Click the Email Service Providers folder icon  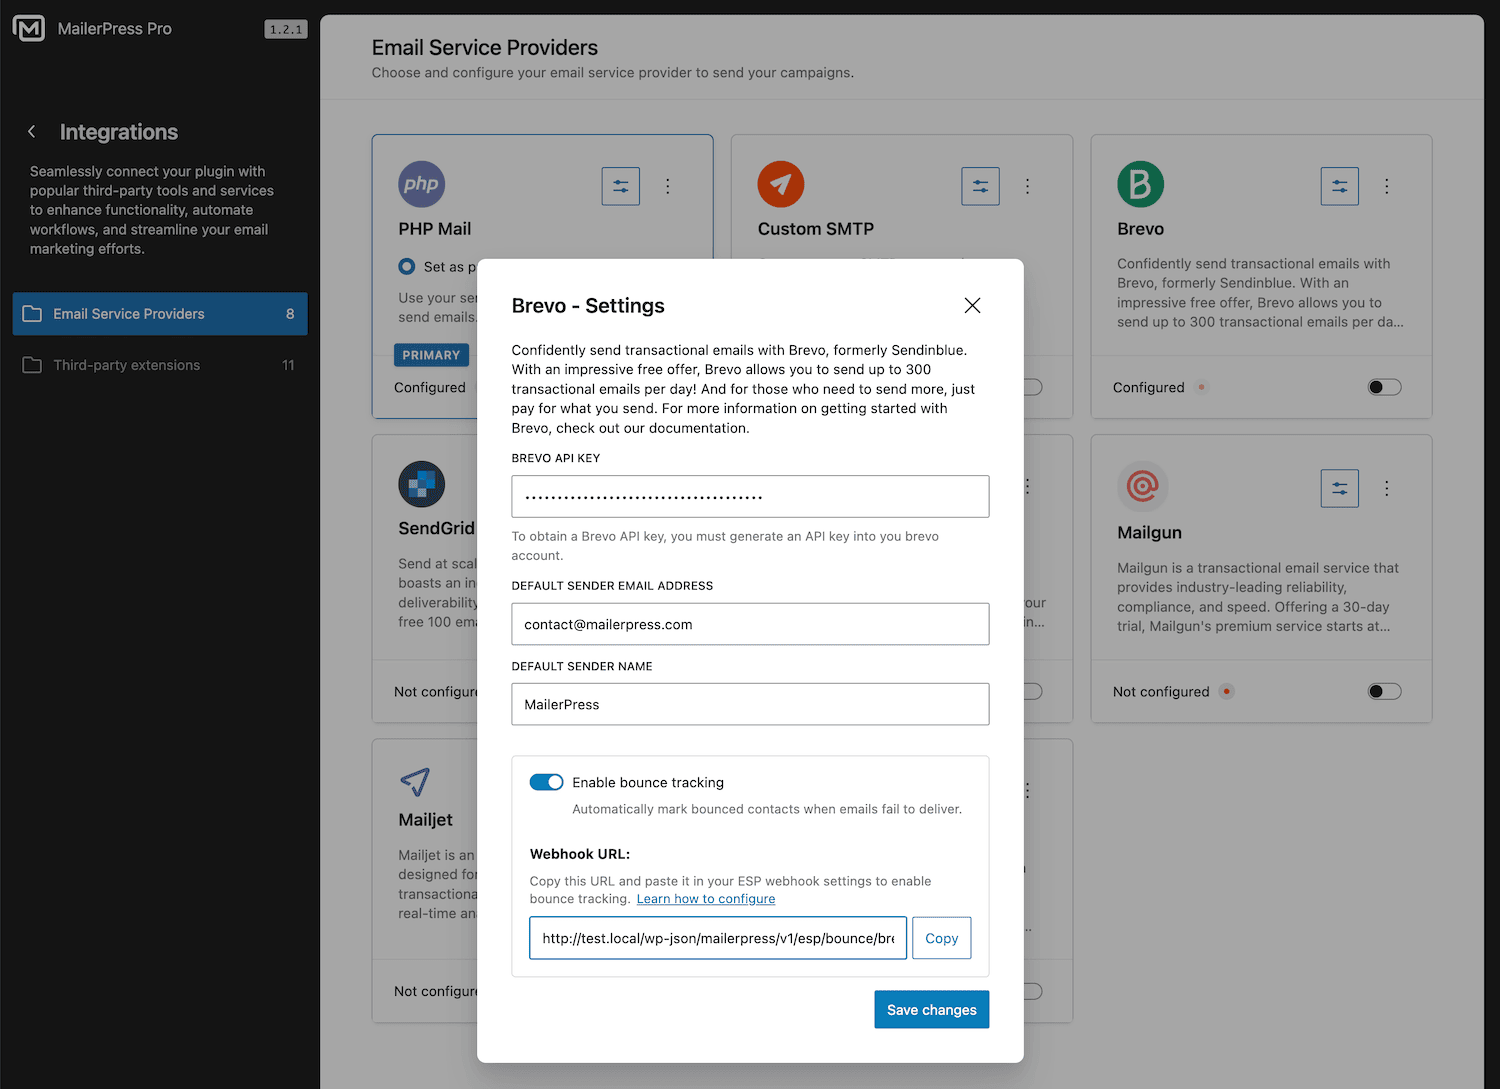31,313
